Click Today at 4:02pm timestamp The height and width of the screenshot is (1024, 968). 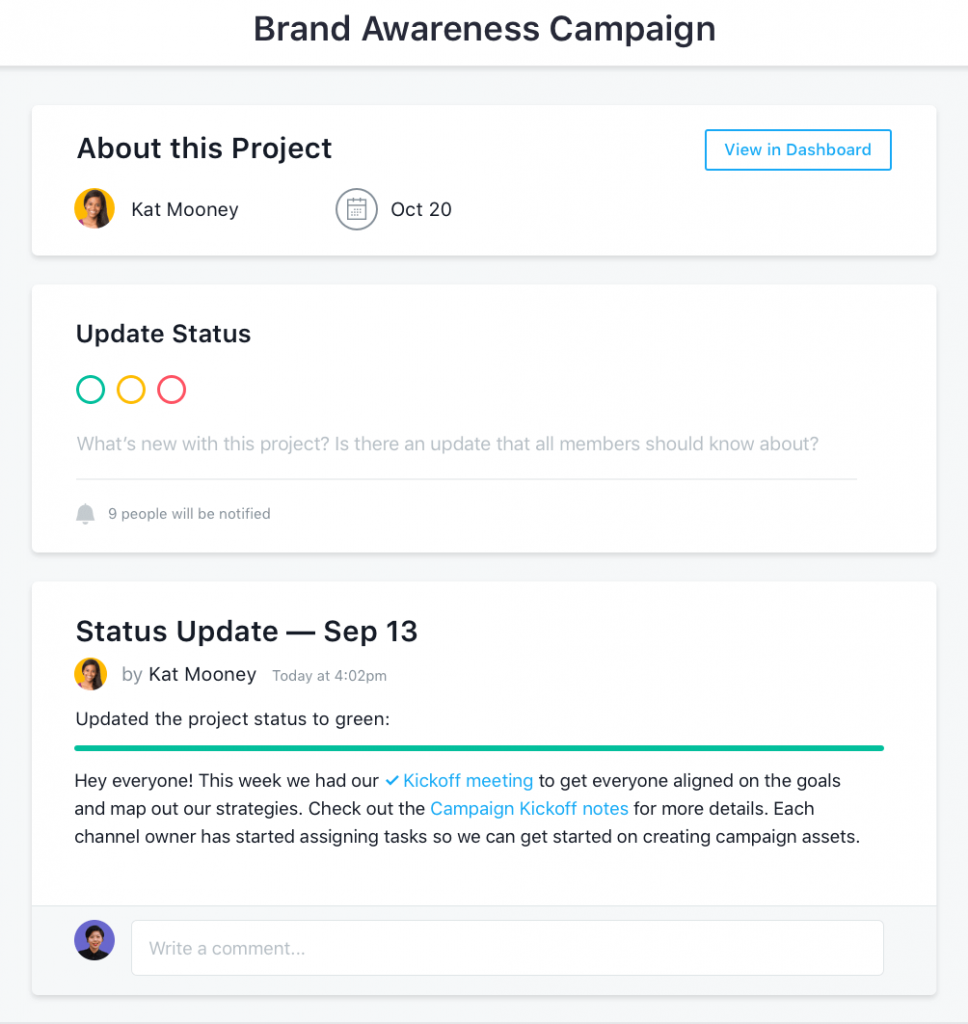[329, 675]
